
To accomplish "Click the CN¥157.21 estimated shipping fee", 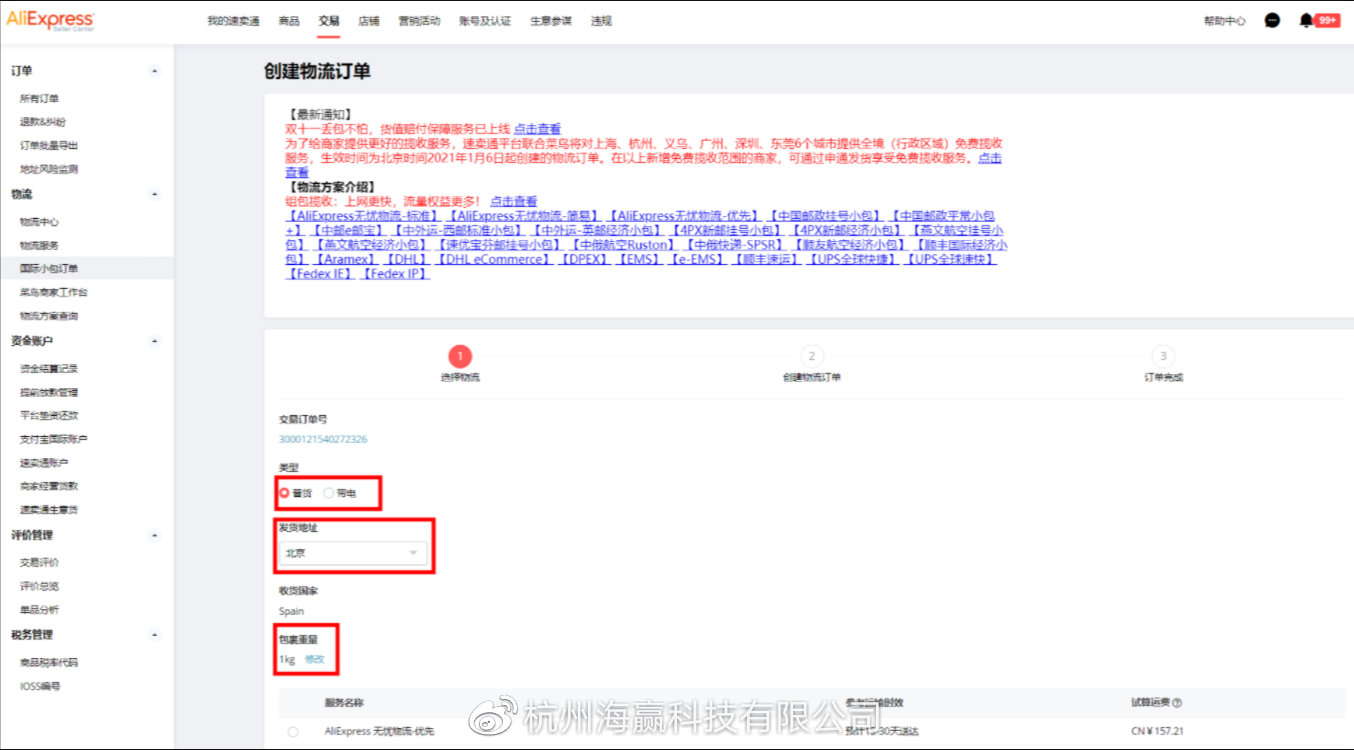I will click(1157, 732).
